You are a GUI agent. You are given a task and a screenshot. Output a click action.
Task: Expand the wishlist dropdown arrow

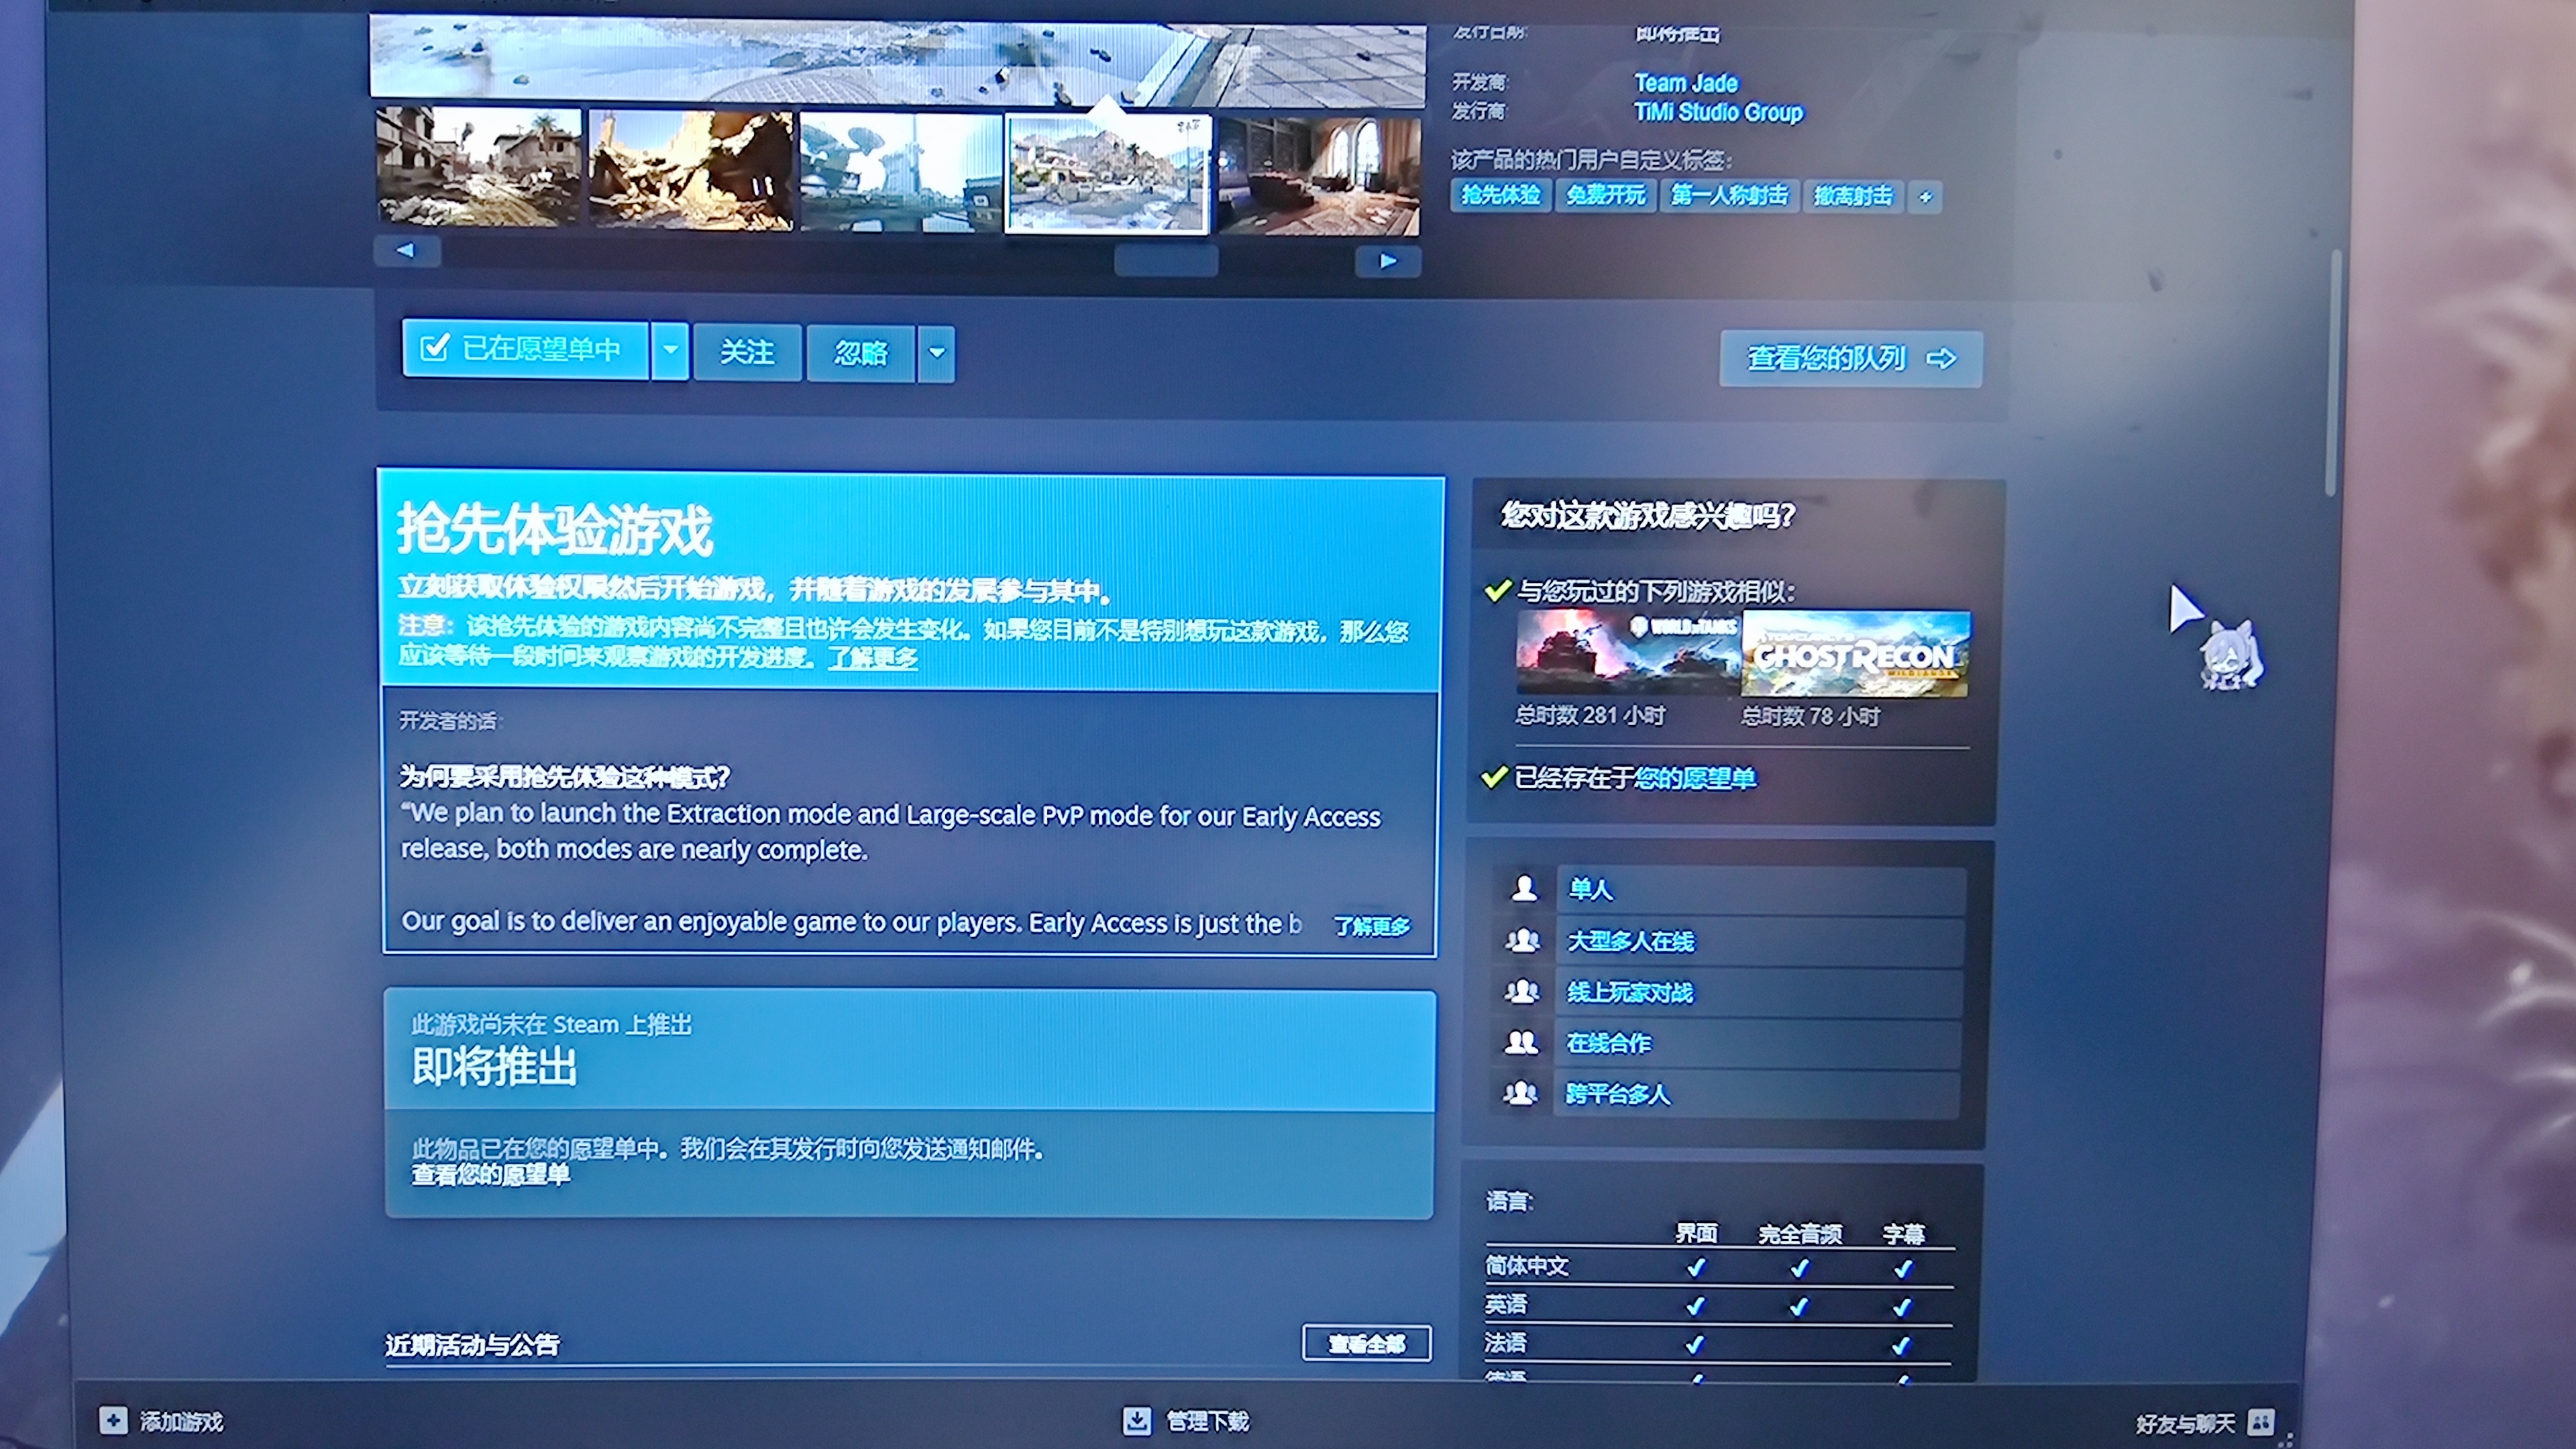pos(671,350)
